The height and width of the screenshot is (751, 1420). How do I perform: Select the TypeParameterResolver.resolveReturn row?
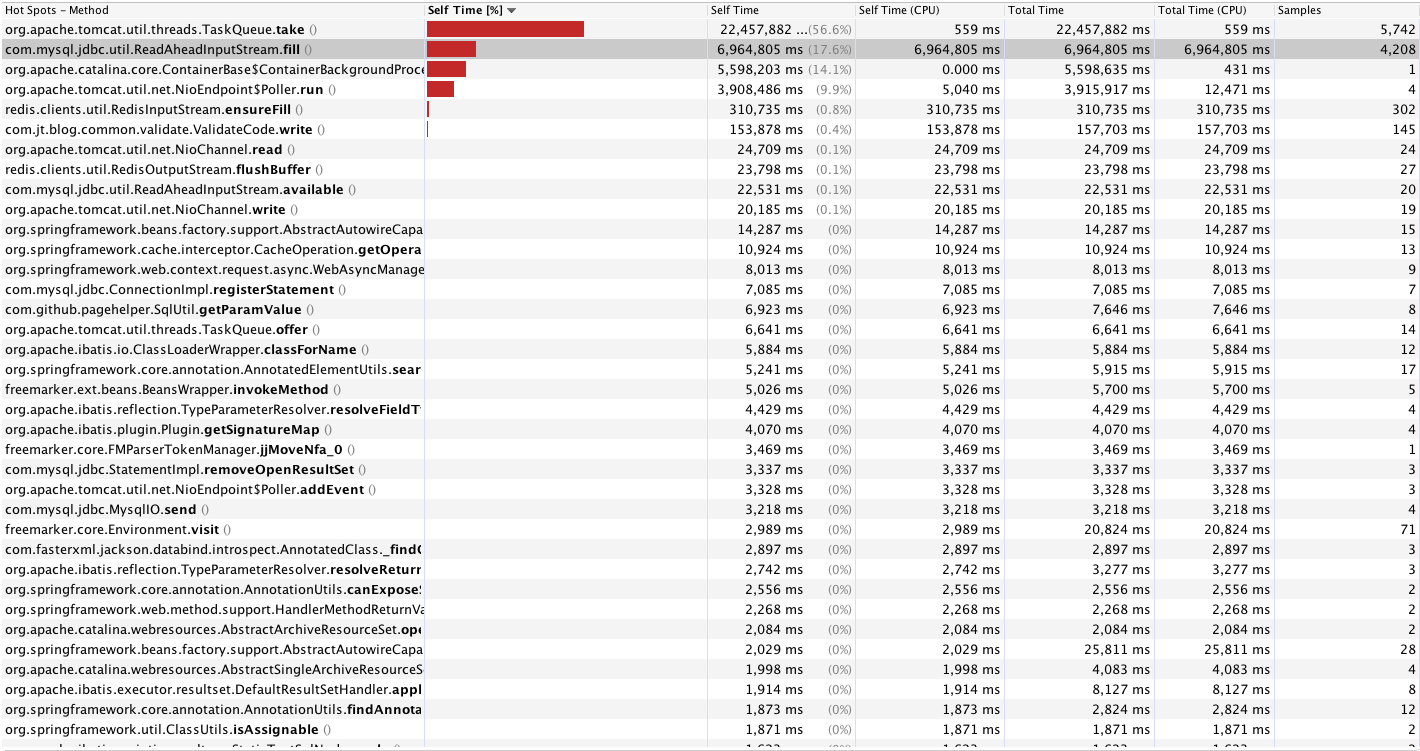click(x=710, y=570)
